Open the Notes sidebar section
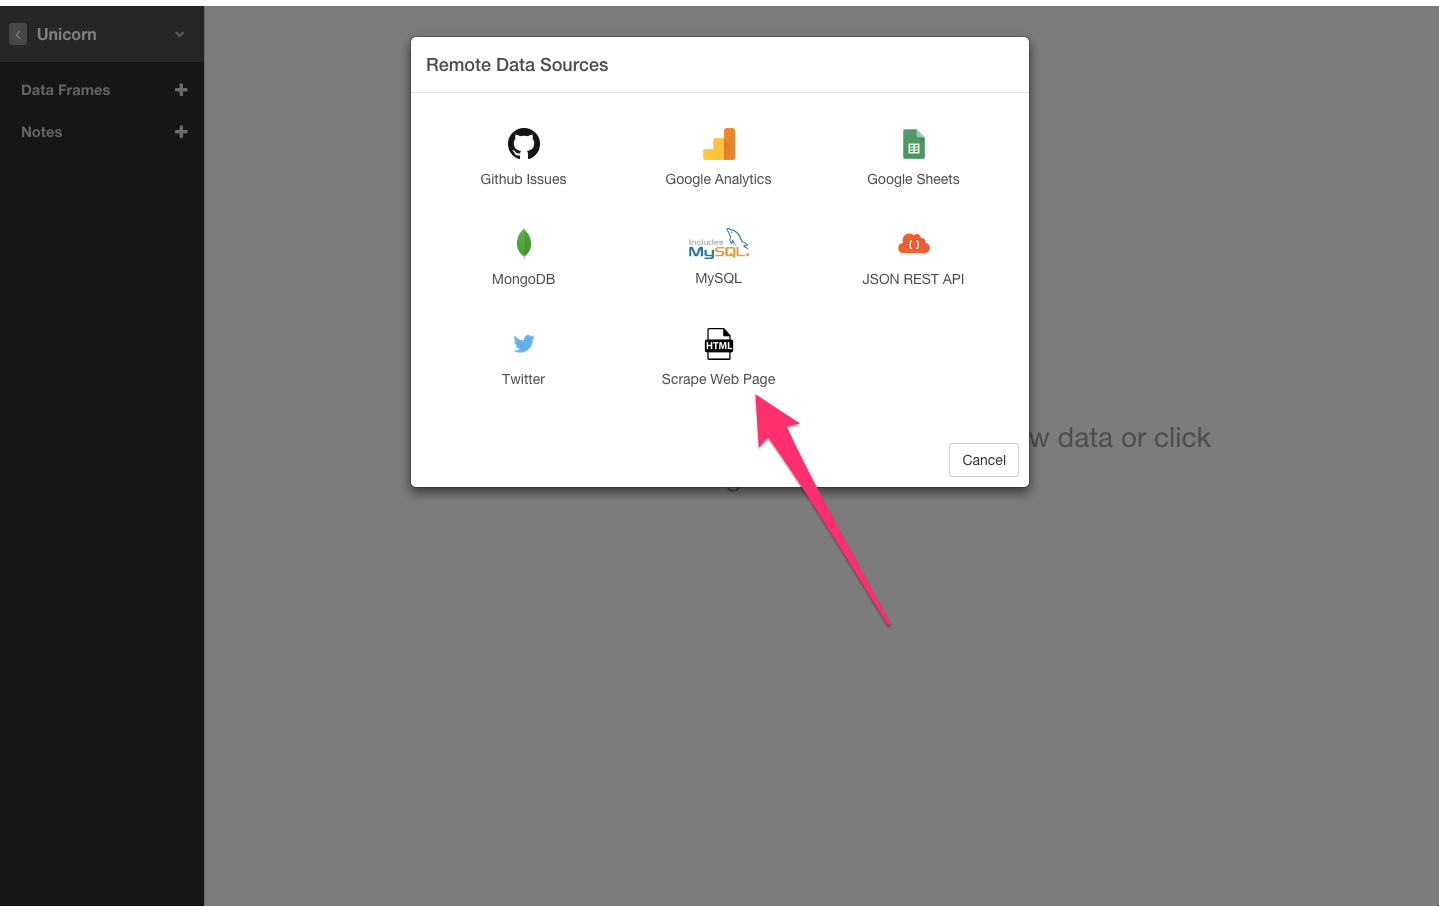1439x907 pixels. click(x=42, y=132)
